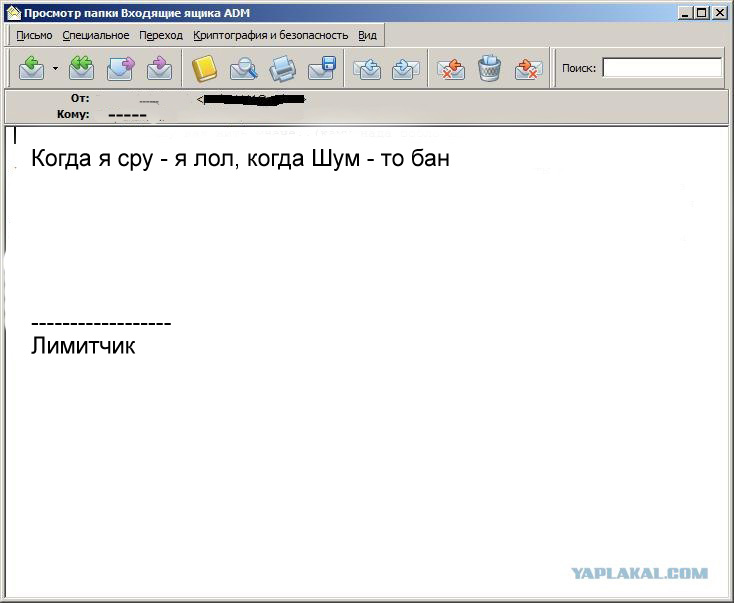Save message using the floppy envelope icon

click(x=322, y=68)
